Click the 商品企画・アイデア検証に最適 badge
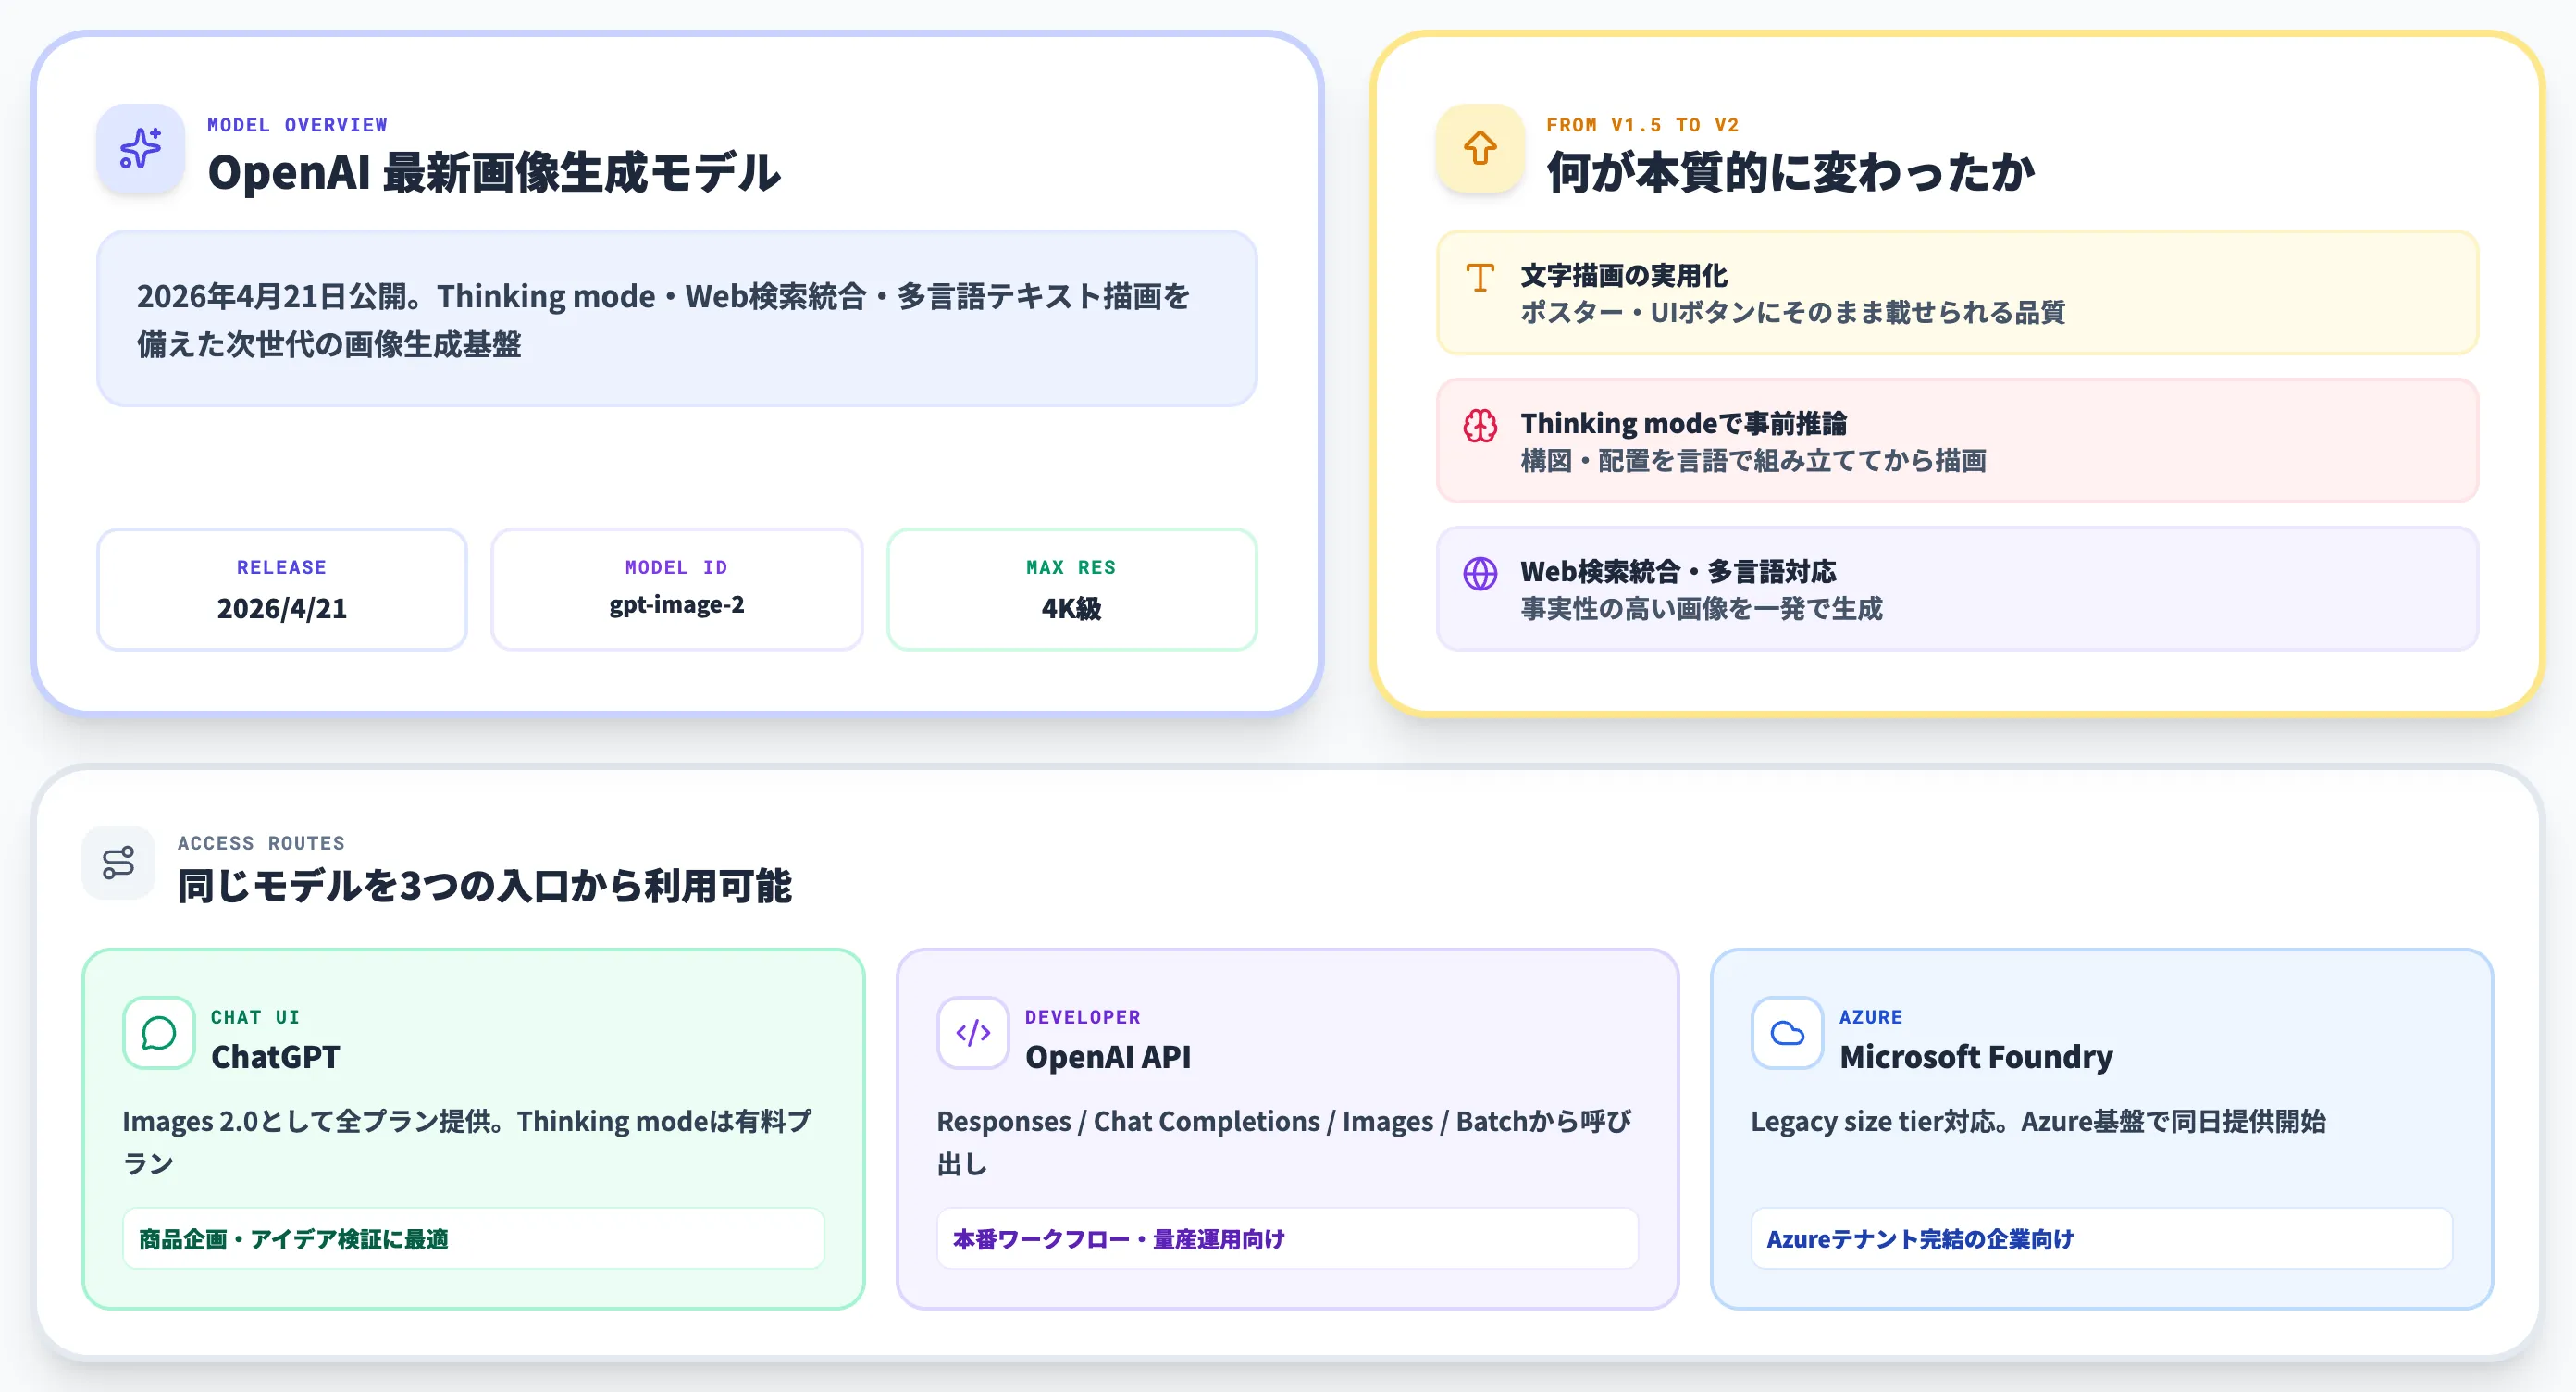 tap(473, 1239)
